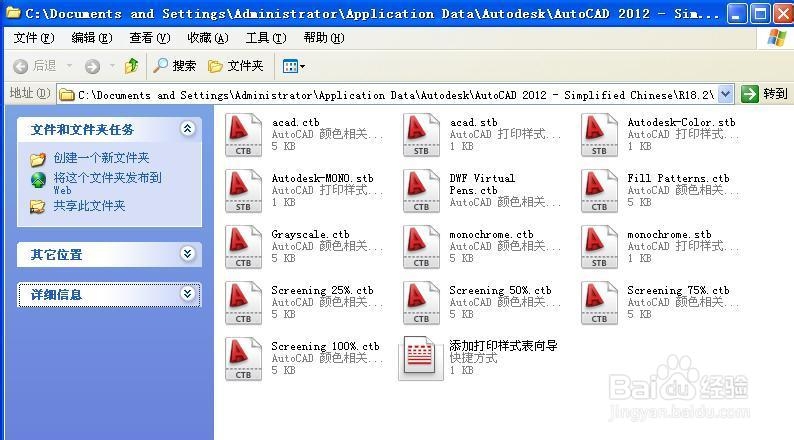
Task: Open the Views button menu
Action: pos(294,66)
